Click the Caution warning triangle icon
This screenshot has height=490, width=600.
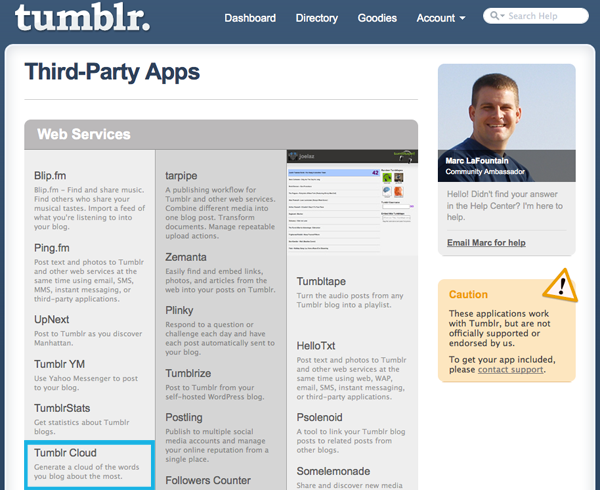(560, 286)
